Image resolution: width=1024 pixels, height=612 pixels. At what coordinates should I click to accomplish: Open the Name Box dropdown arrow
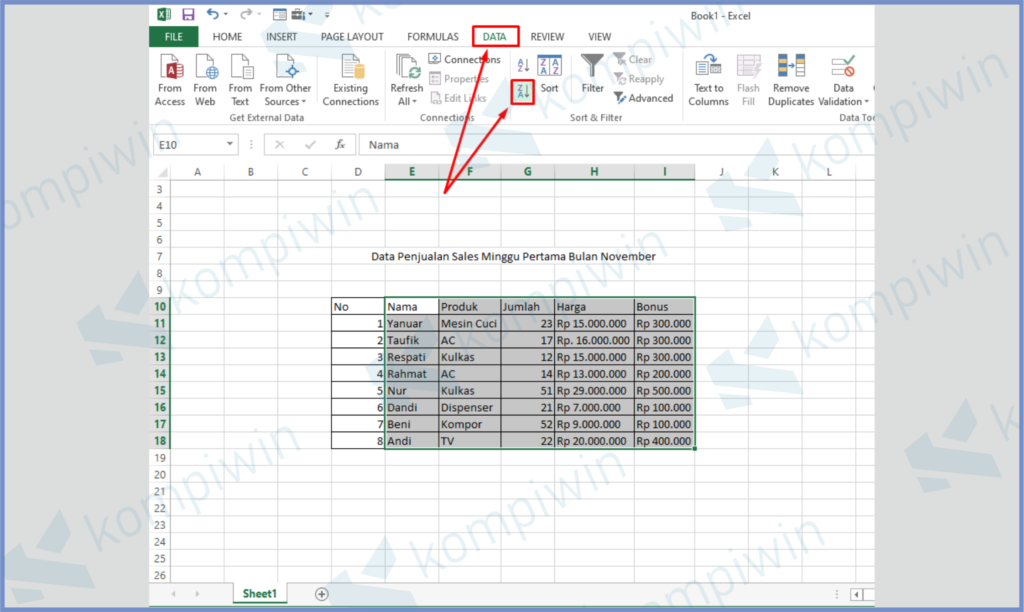231,145
